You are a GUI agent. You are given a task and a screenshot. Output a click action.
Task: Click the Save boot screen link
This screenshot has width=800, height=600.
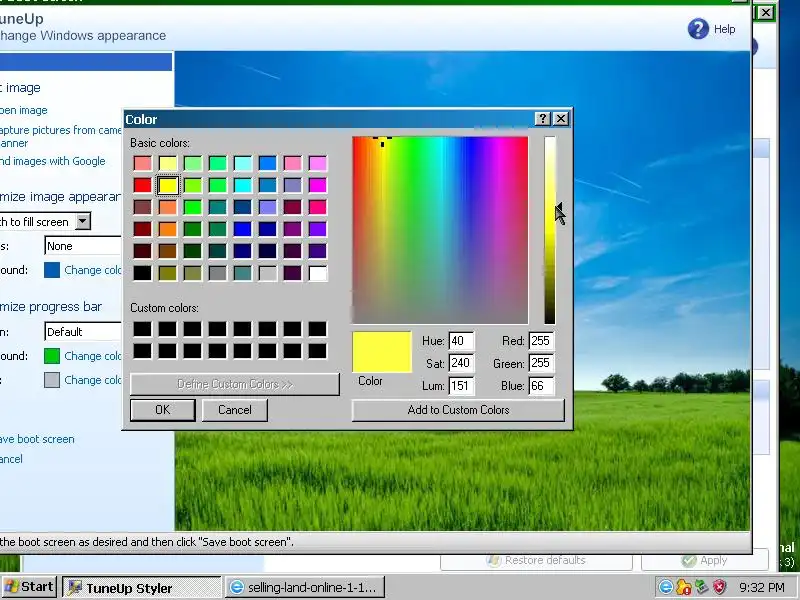point(37,439)
